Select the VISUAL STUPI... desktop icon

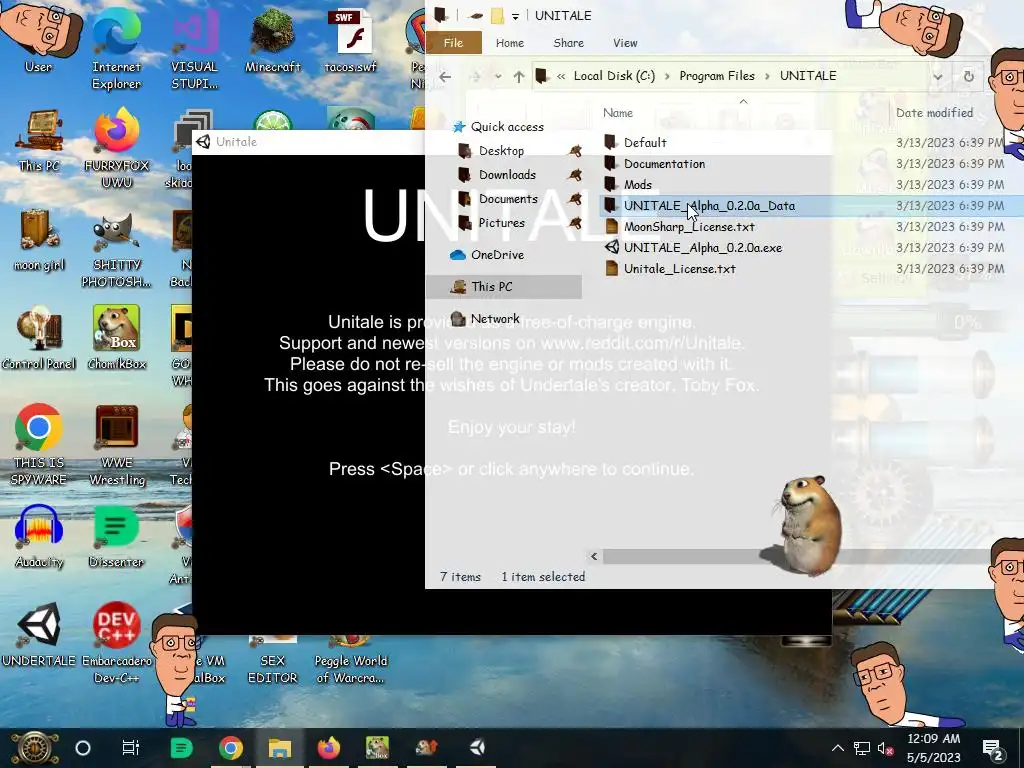pyautogui.click(x=194, y=48)
